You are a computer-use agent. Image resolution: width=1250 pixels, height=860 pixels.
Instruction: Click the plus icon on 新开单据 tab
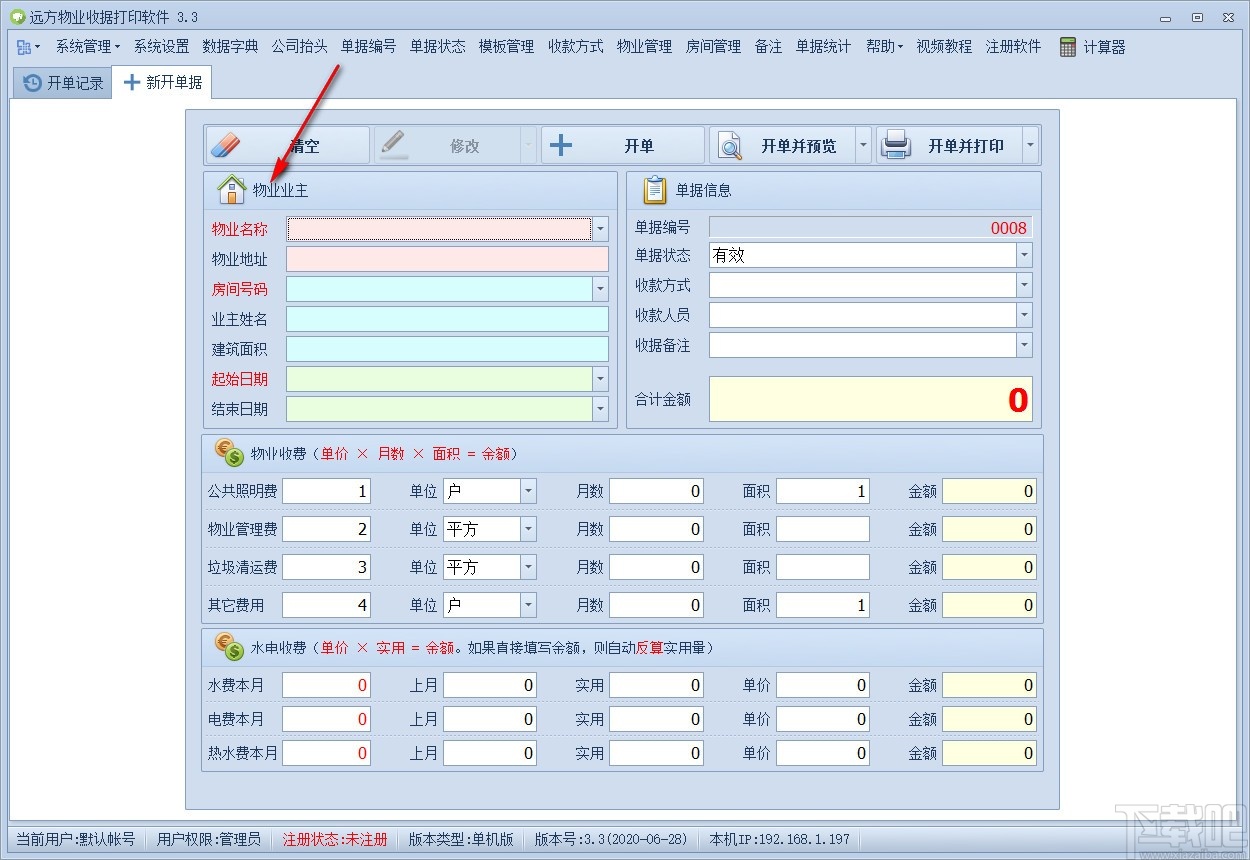pos(131,82)
